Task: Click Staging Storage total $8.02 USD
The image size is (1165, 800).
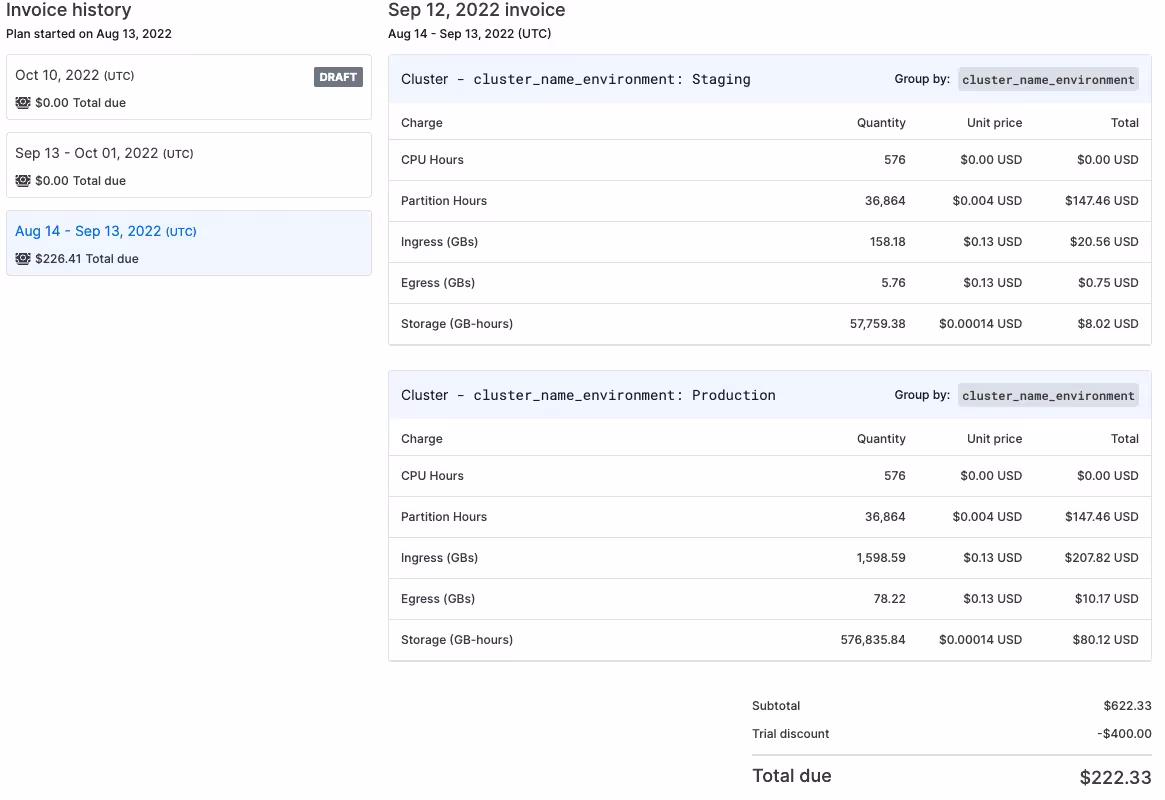Action: [x=1108, y=324]
